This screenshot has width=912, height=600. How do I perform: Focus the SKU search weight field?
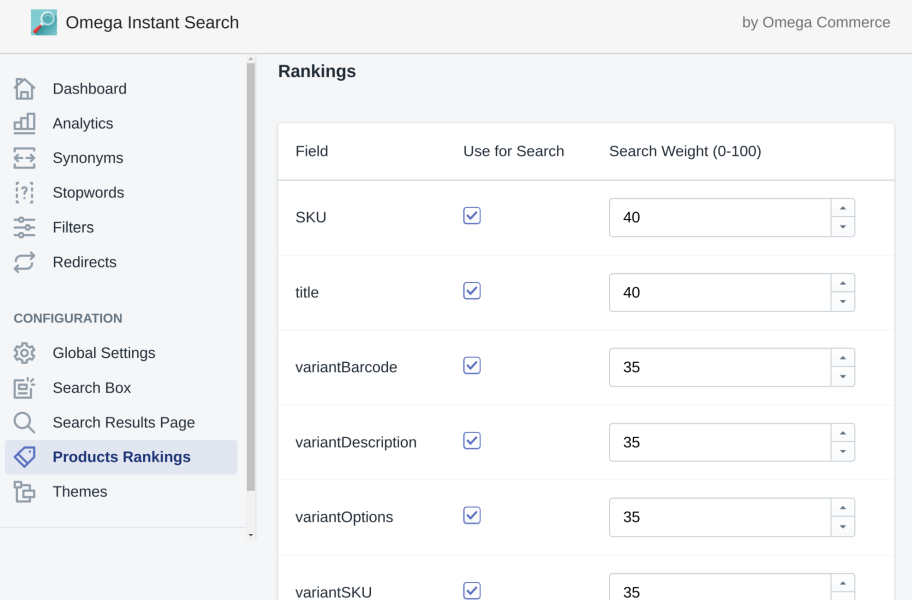click(720, 217)
